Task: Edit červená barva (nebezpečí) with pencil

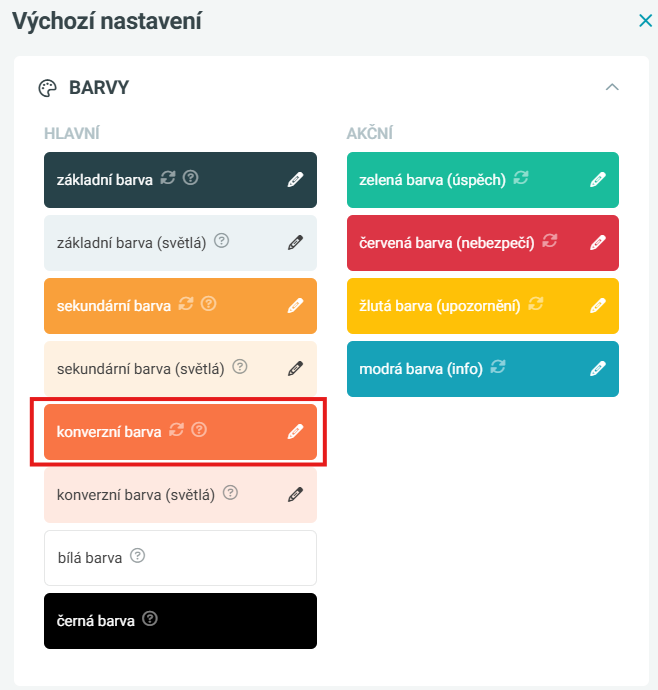Action: [598, 243]
